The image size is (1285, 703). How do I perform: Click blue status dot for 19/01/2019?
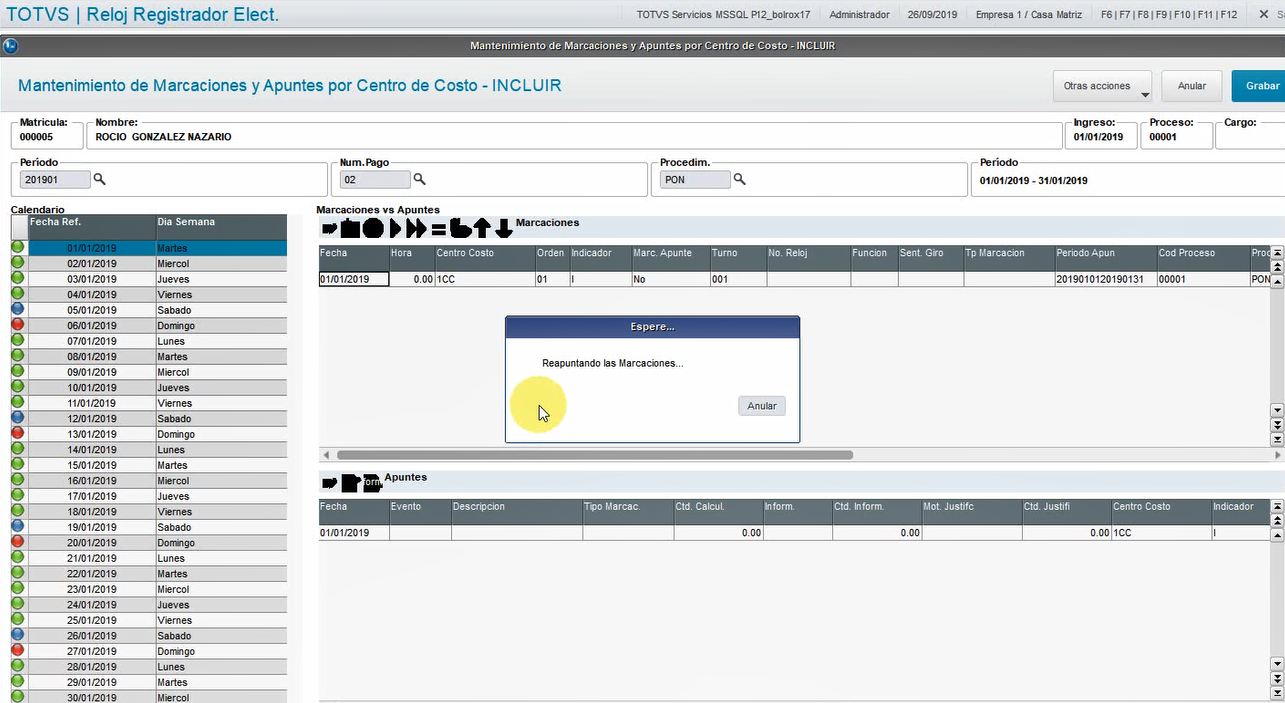pyautogui.click(x=18, y=527)
